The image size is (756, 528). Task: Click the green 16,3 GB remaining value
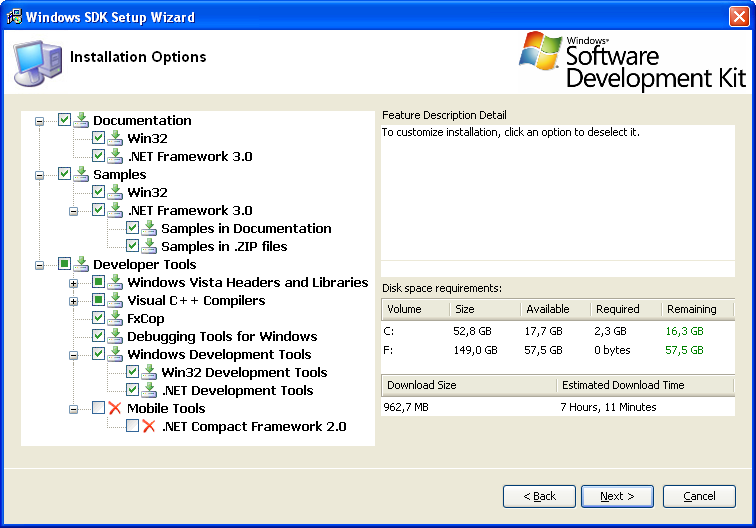tap(684, 331)
